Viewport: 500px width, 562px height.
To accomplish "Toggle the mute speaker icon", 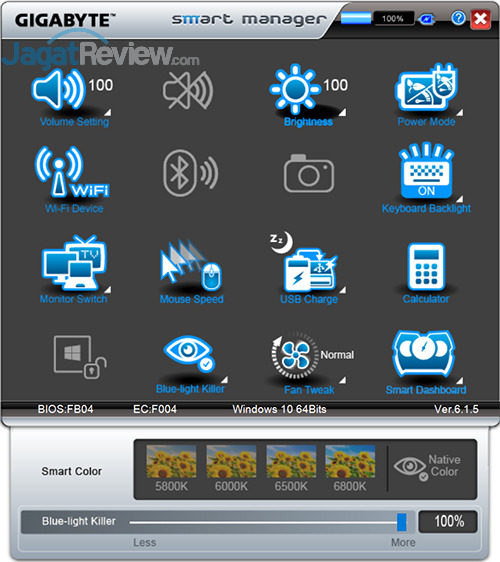I will coord(188,91).
